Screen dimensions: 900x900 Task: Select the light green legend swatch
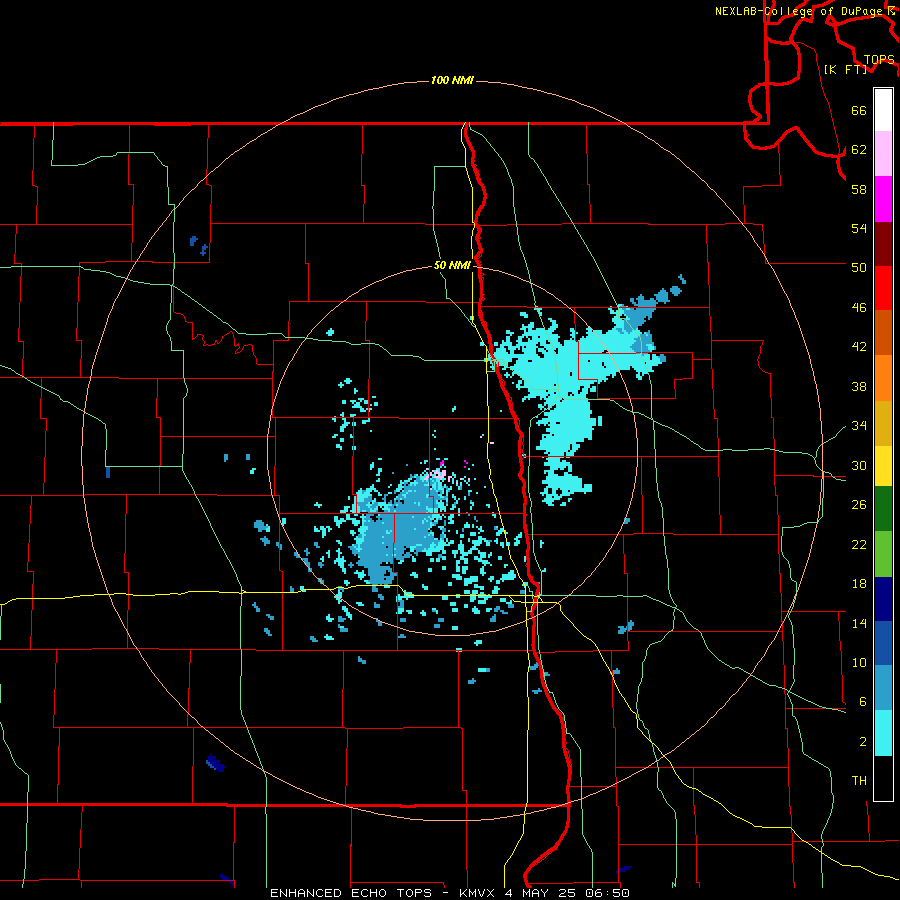click(x=883, y=554)
